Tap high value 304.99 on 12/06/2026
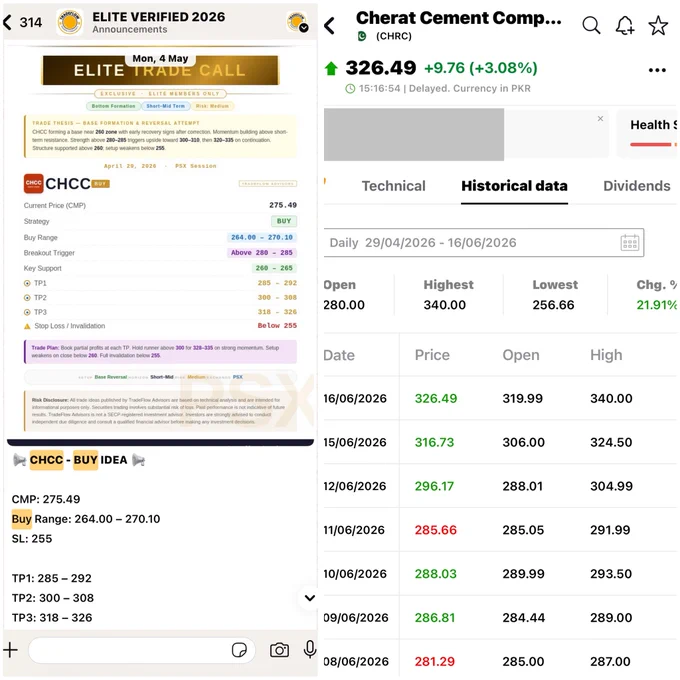This screenshot has height=680, width=680. coord(611,486)
